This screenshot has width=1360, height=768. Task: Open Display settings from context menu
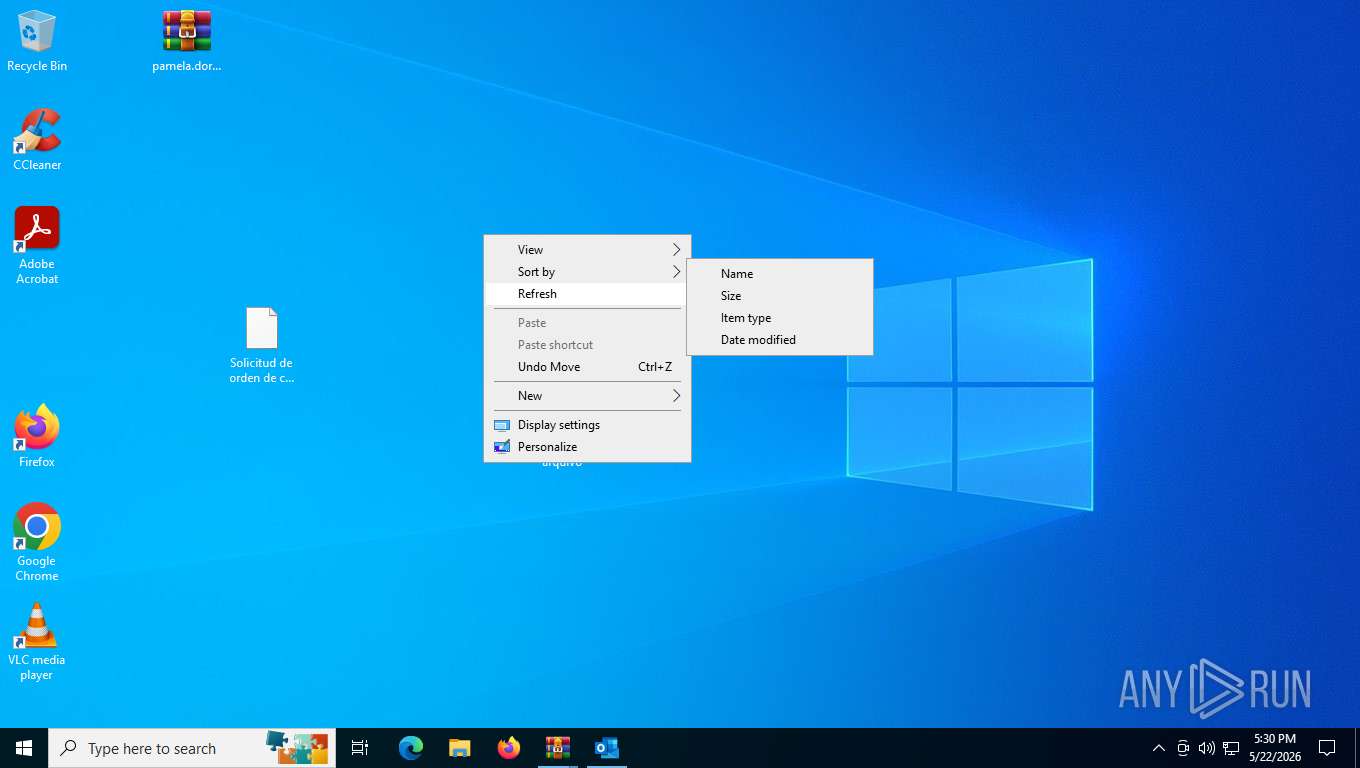[x=587, y=425]
